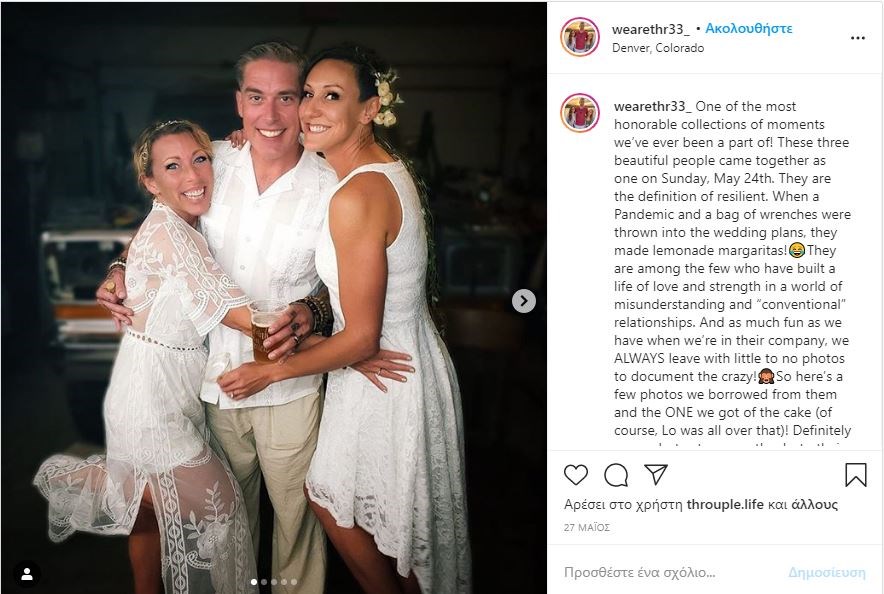Viewport: 884px width, 594px height.
Task: Follow the account via Ακολουθήστε
Action: 748,28
